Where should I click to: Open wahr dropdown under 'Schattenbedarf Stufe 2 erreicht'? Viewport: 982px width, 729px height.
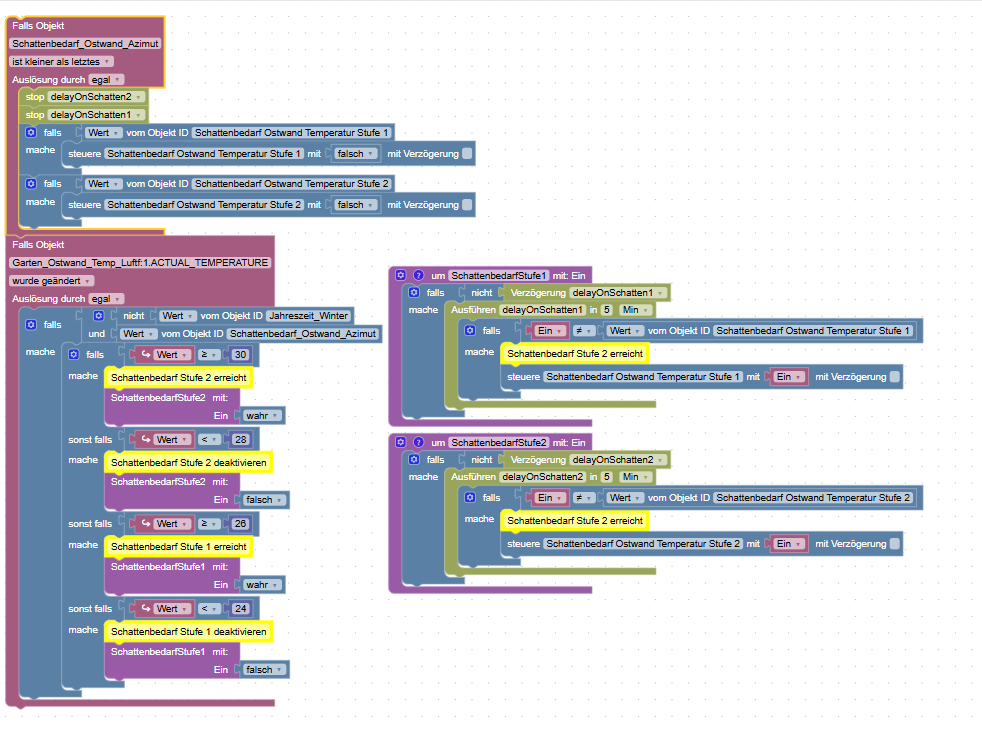pyautogui.click(x=262, y=415)
